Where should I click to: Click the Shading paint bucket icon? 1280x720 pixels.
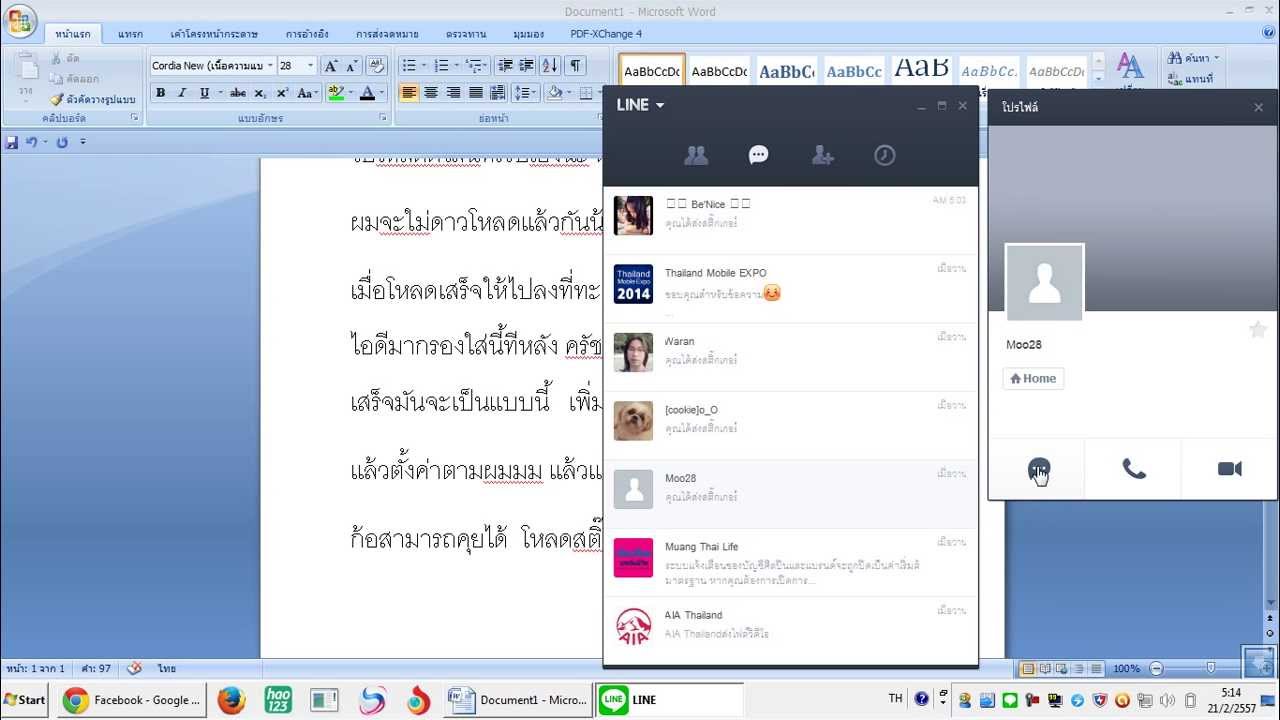click(555, 93)
